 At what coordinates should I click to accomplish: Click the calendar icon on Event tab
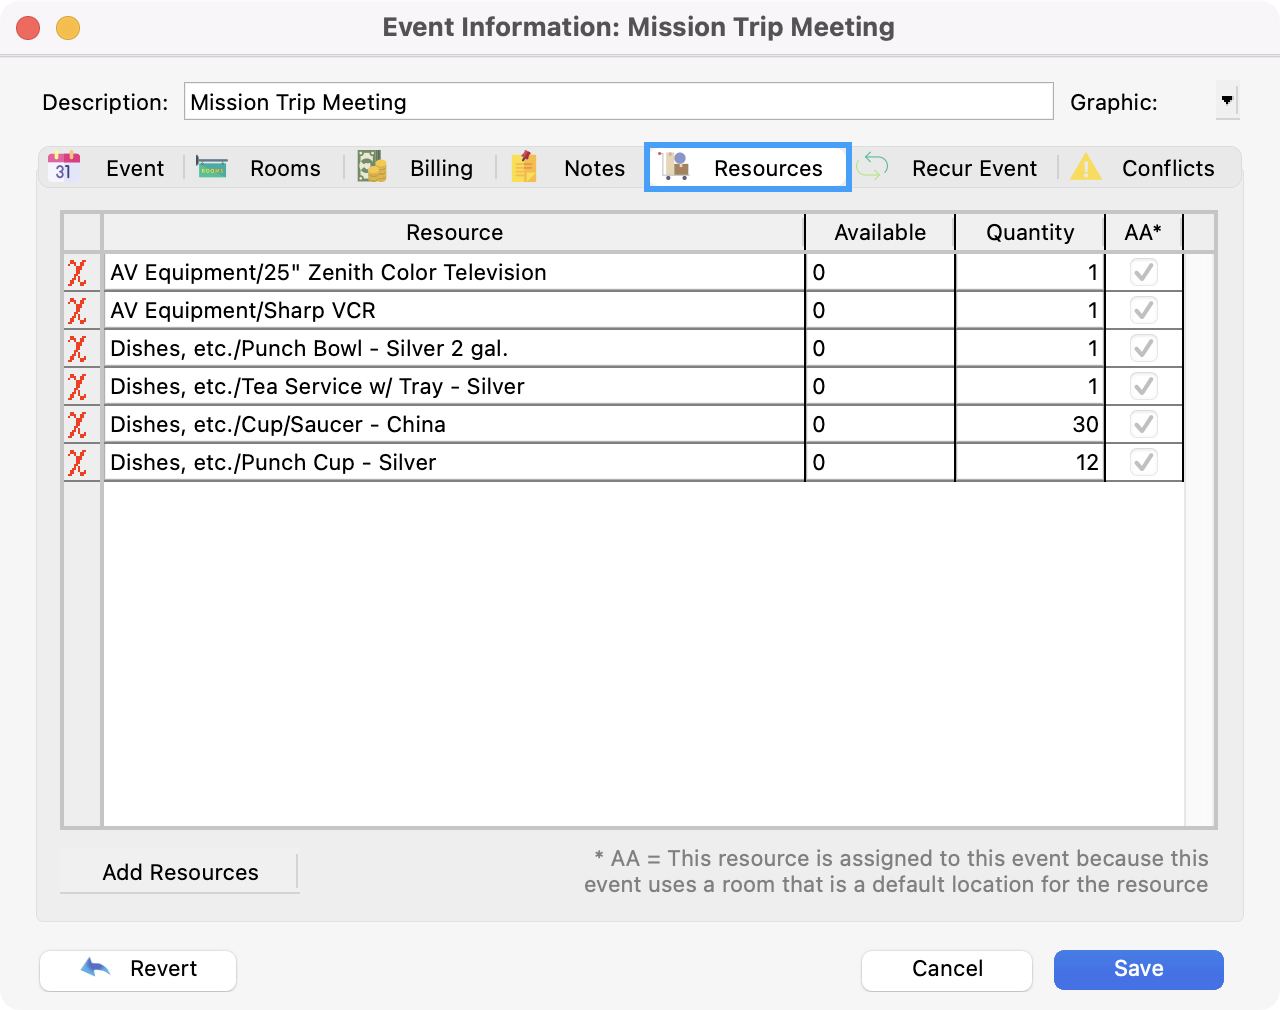point(64,167)
